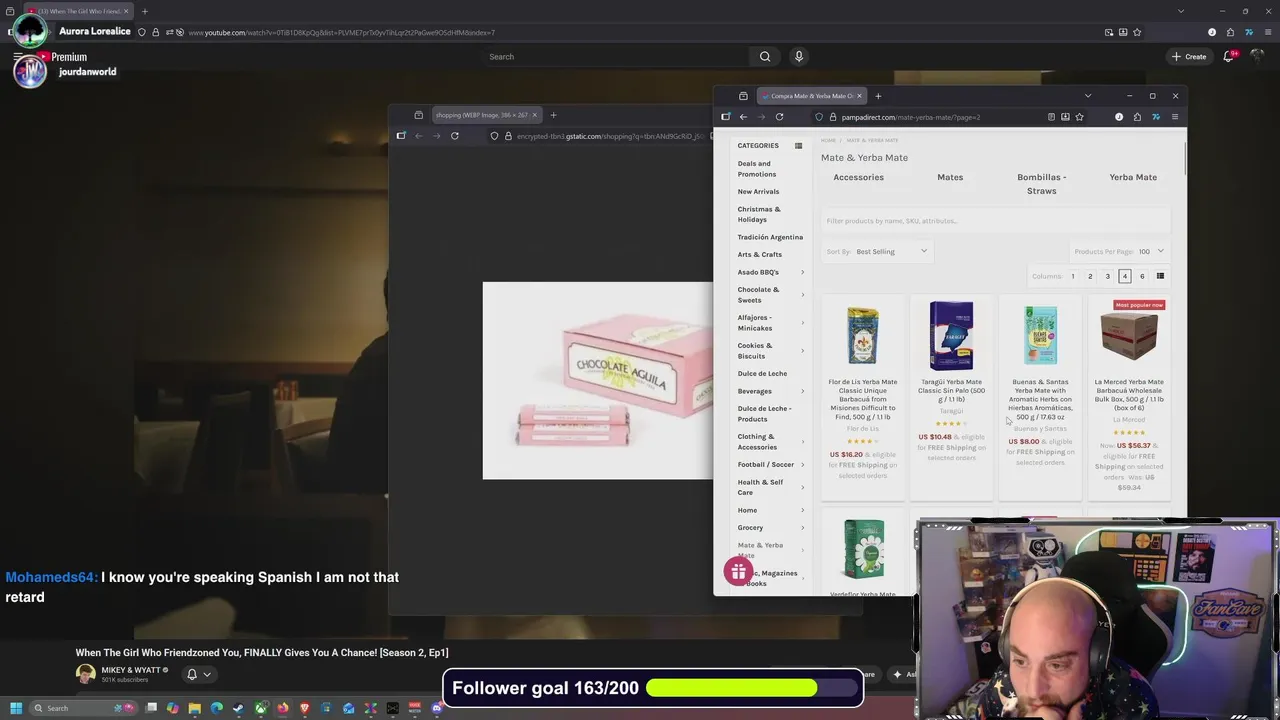Select the 4 columns layout option
1280x720 pixels.
pos(1124,276)
